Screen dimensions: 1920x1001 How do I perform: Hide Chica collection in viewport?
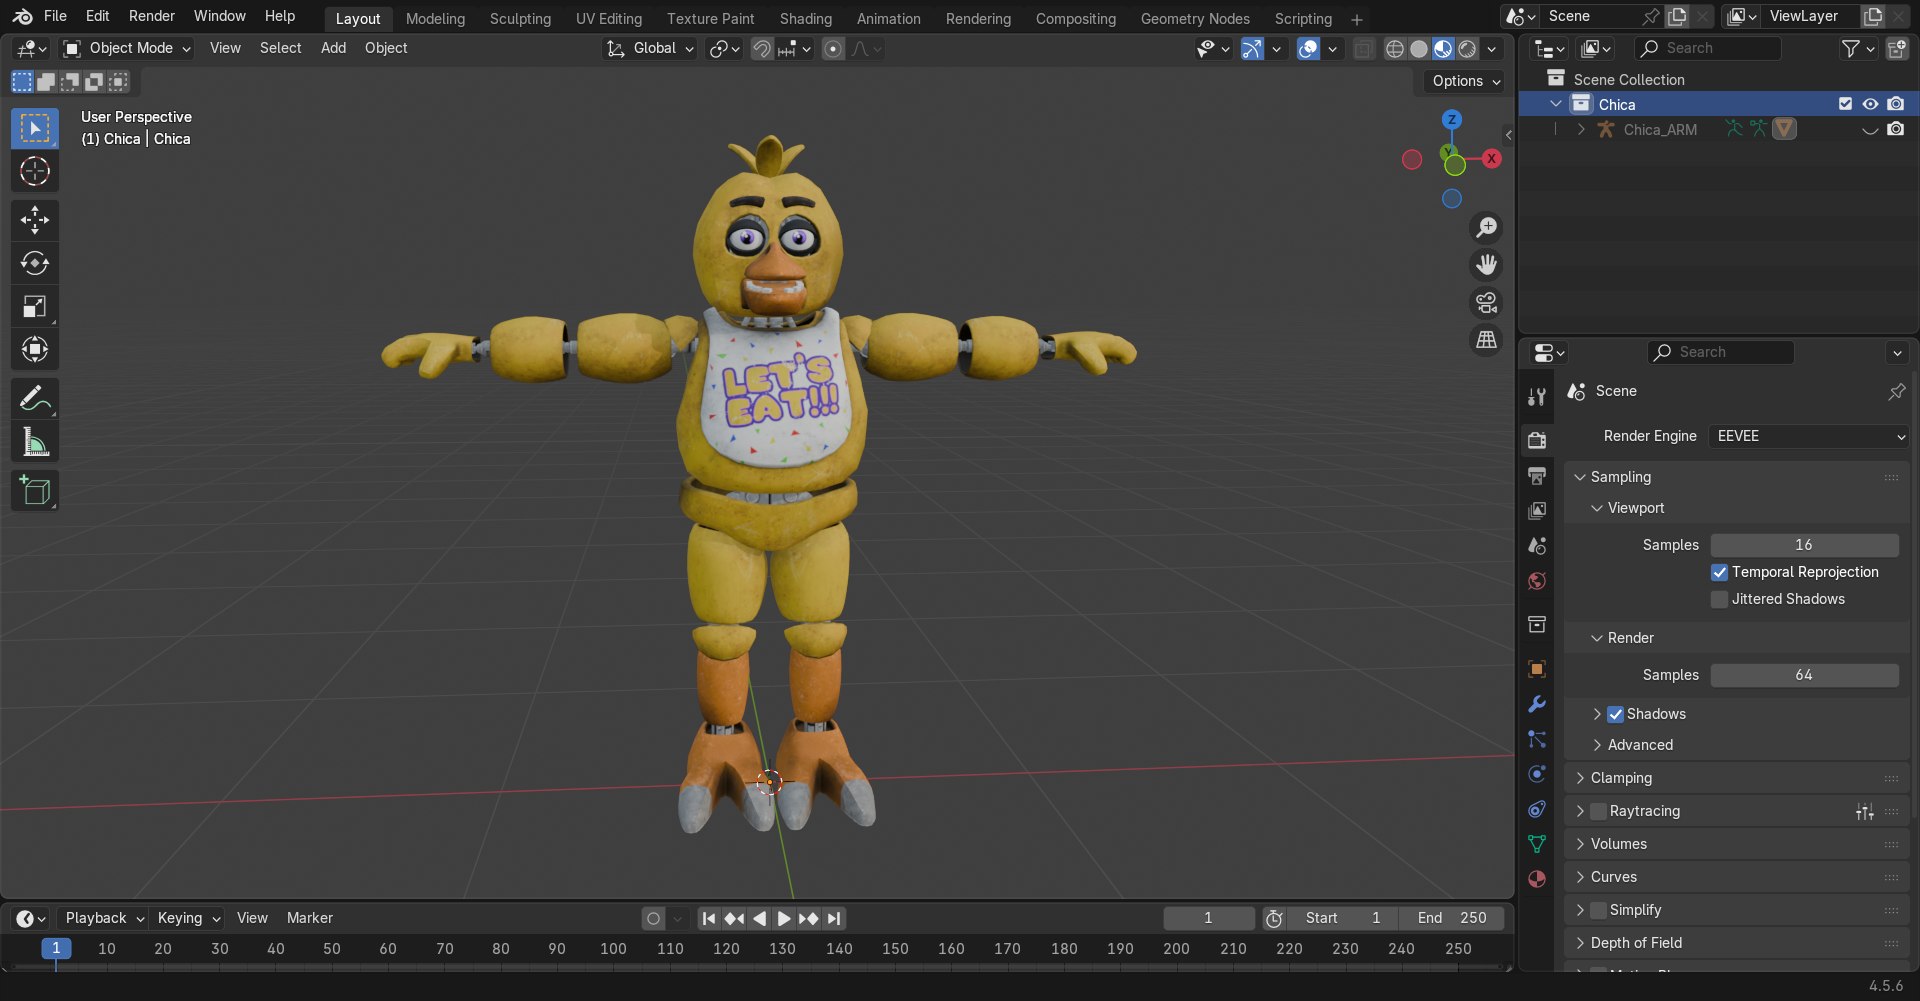point(1870,104)
